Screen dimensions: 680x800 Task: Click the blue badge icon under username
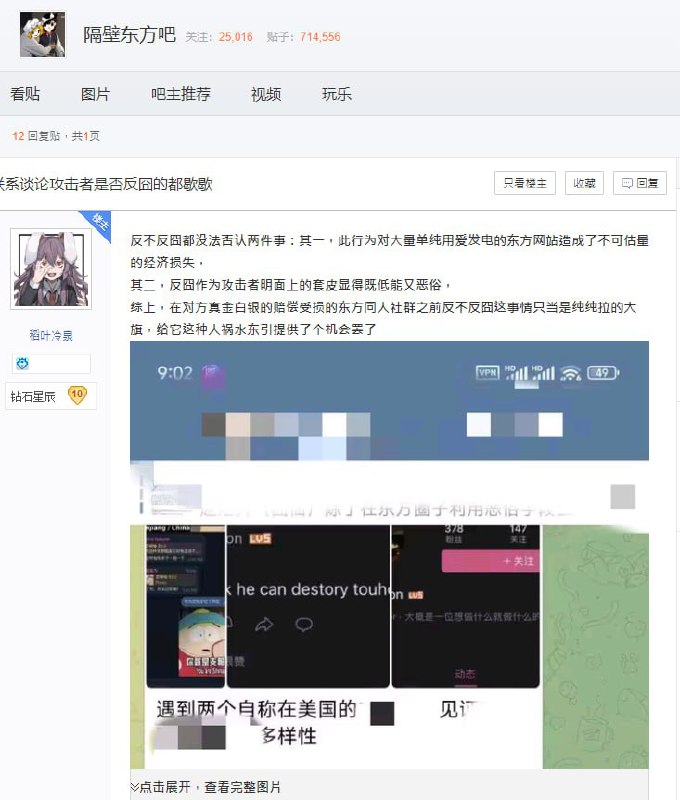point(22,364)
